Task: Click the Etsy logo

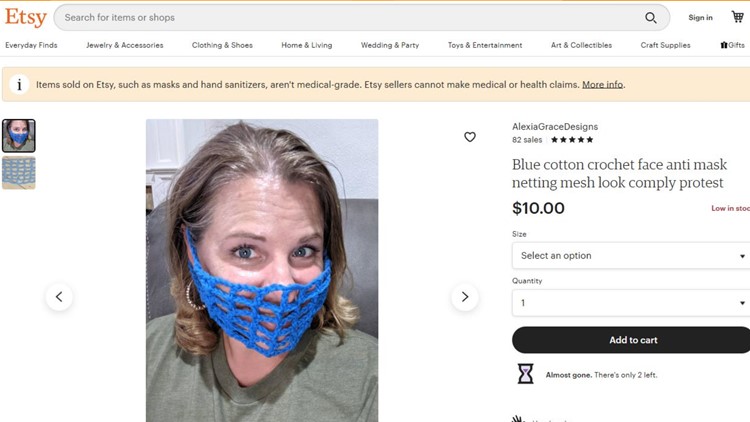Action: coord(26,18)
